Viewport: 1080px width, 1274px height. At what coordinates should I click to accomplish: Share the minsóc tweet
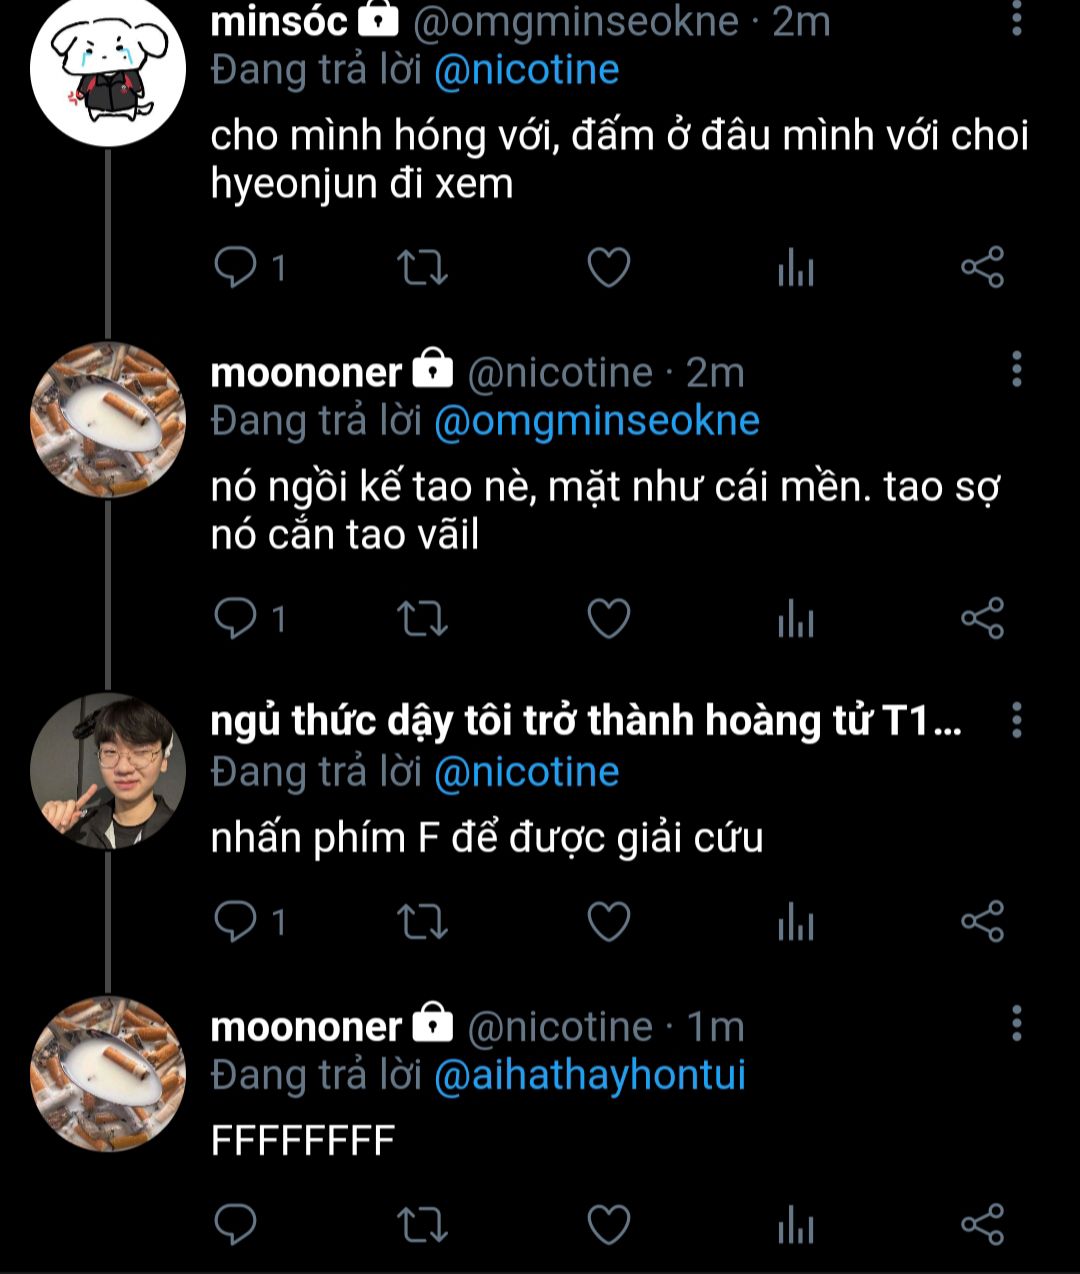tap(982, 268)
